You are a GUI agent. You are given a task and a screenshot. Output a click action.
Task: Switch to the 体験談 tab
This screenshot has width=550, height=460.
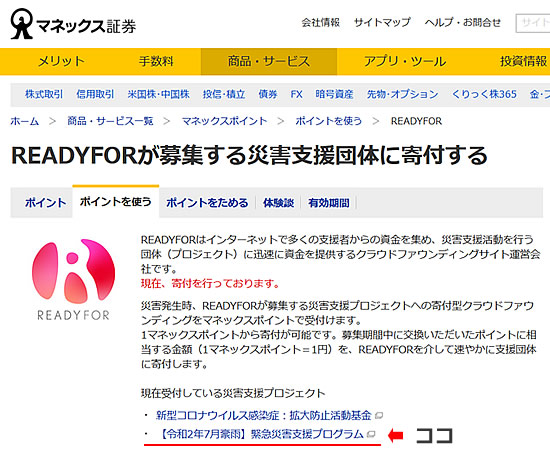point(279,203)
